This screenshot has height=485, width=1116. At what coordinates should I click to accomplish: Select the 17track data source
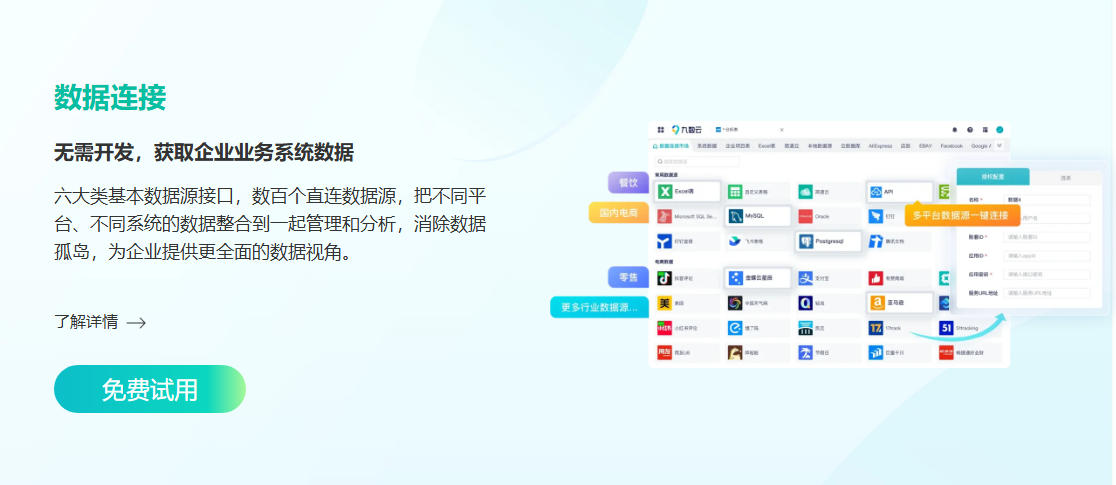tap(900, 328)
